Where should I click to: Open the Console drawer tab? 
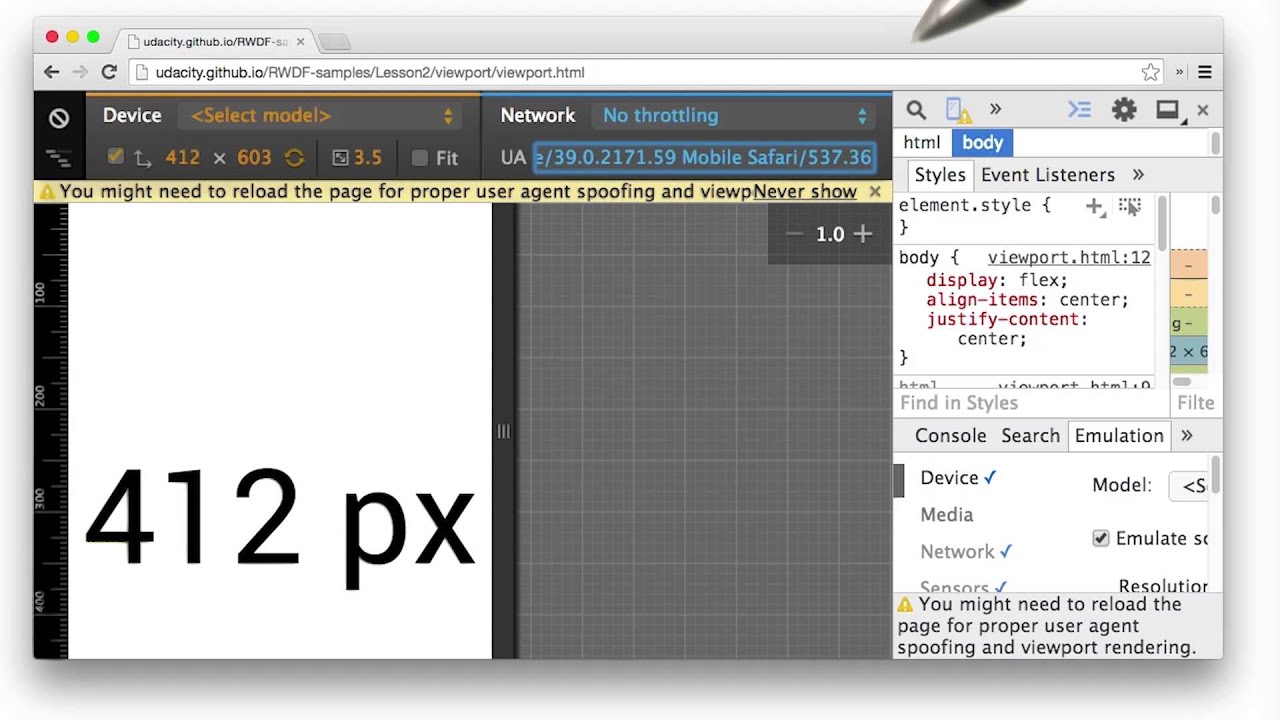click(x=950, y=436)
